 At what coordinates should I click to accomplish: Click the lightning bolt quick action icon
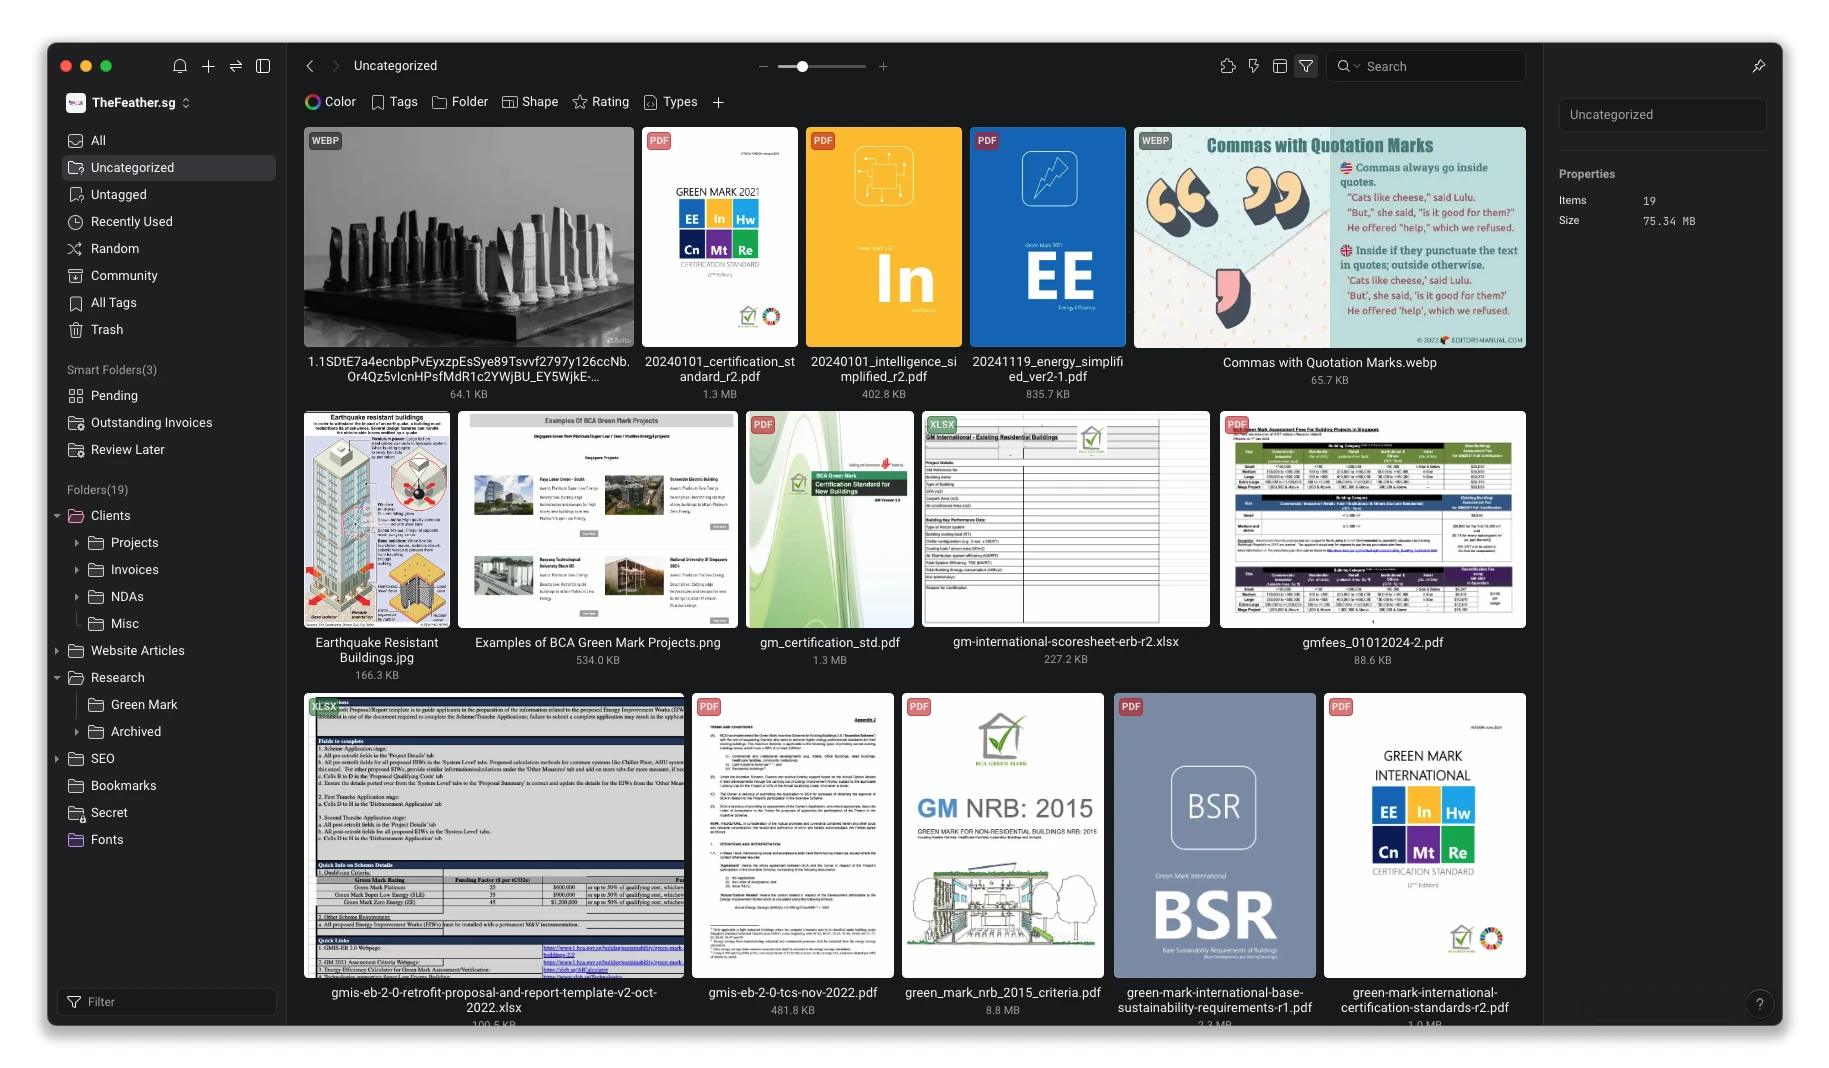point(1253,66)
